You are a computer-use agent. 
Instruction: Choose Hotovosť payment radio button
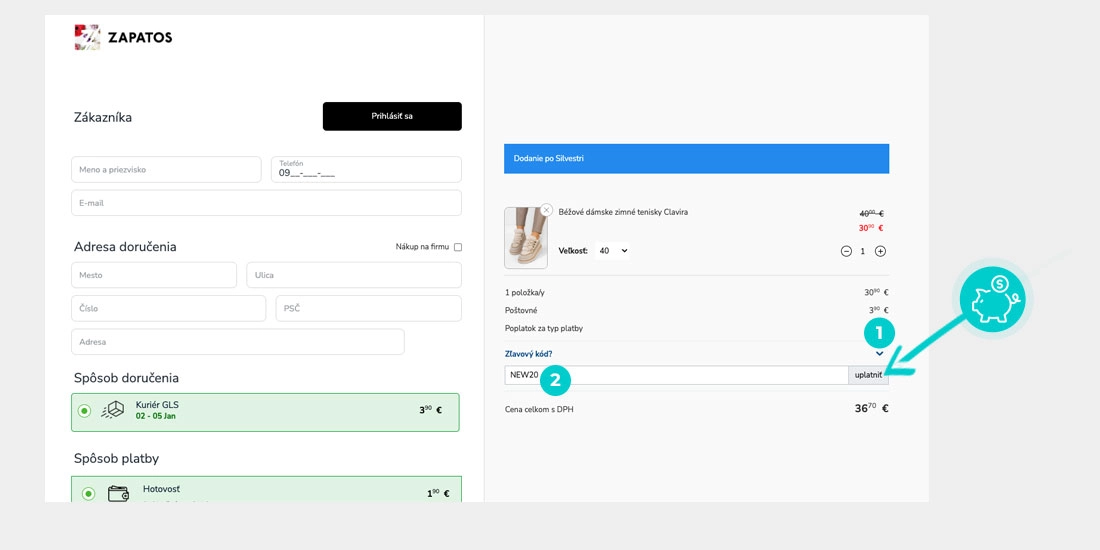tap(88, 494)
